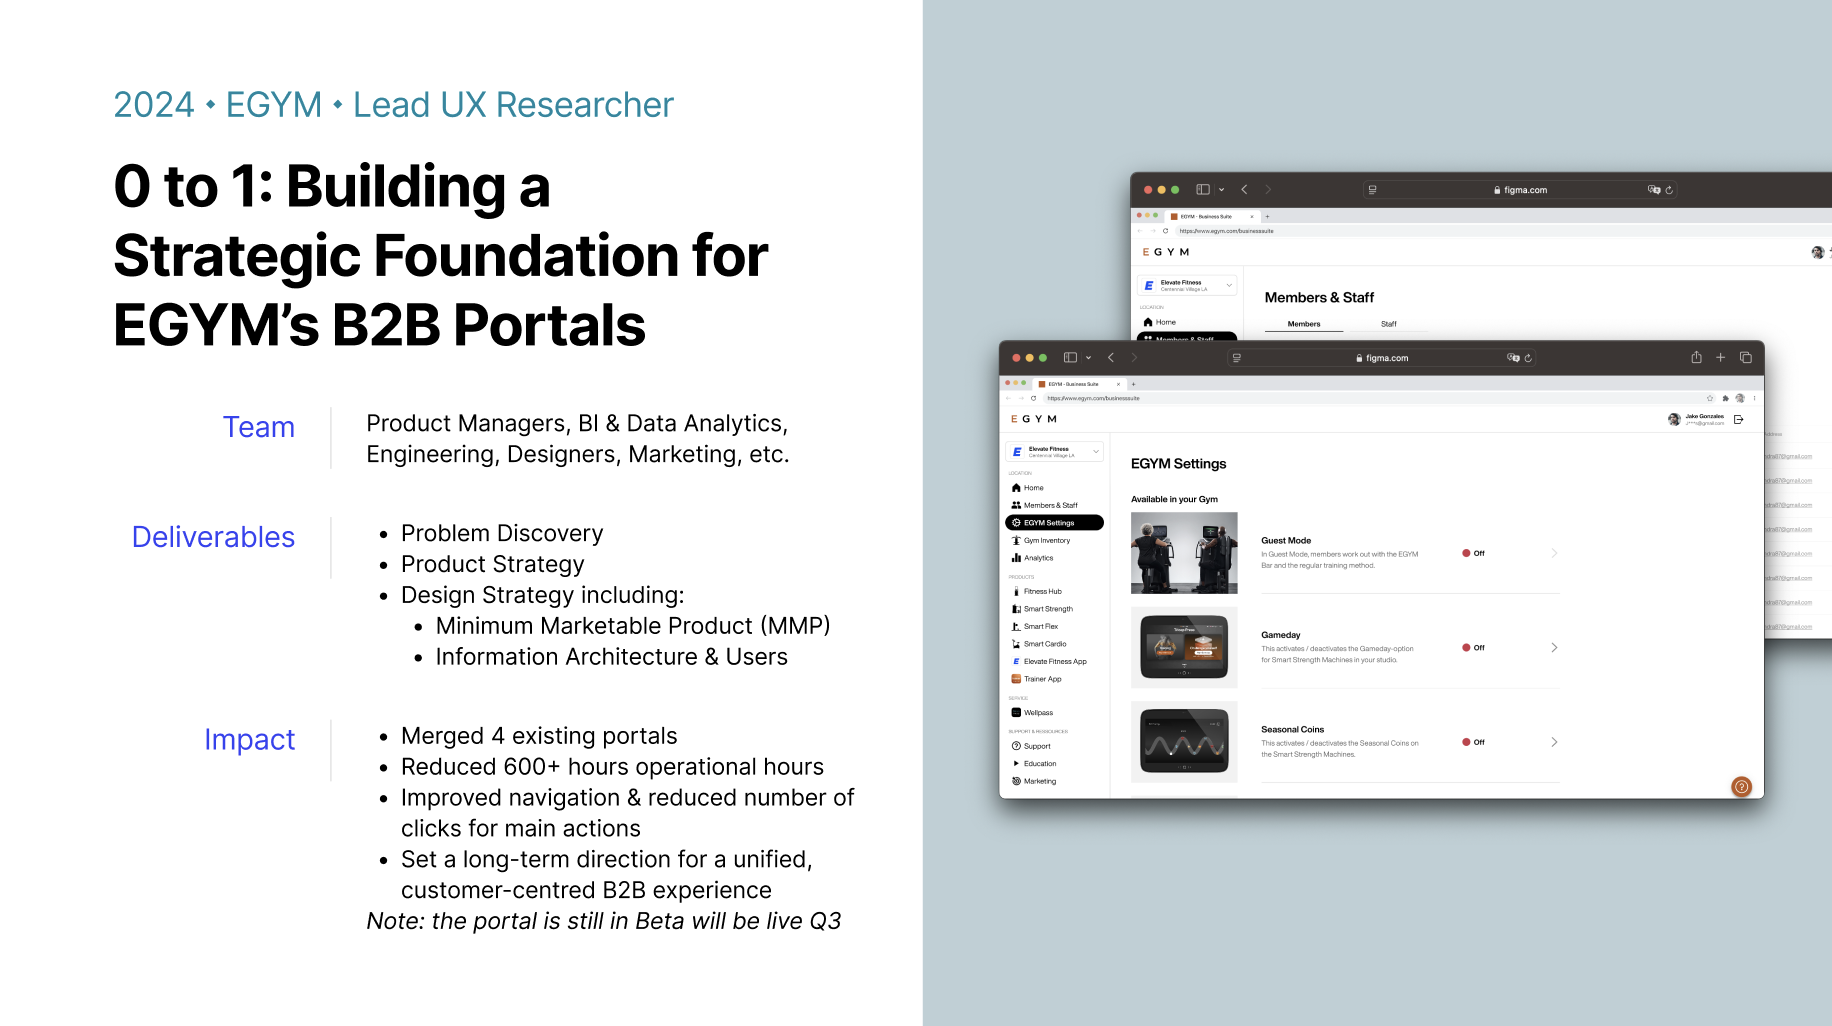
Task: Toggle the Seasonal Coins Off switch
Action: pyautogui.click(x=1473, y=742)
